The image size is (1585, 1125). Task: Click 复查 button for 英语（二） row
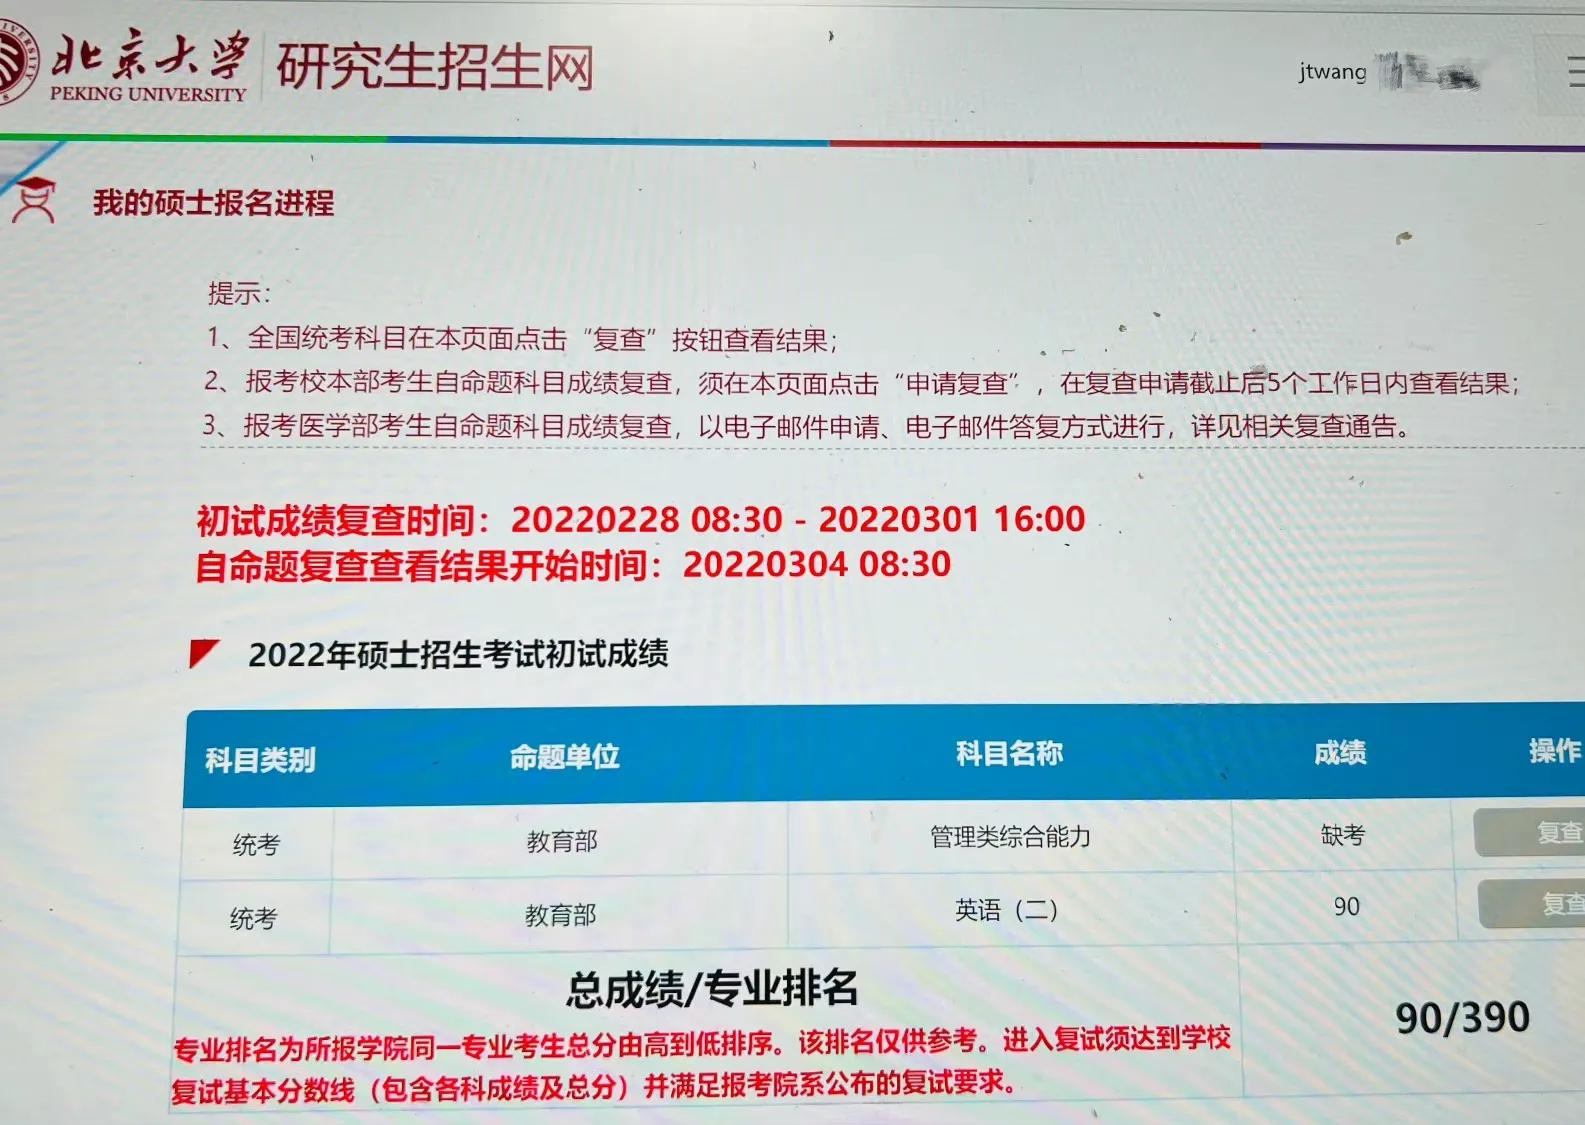(x=1533, y=904)
